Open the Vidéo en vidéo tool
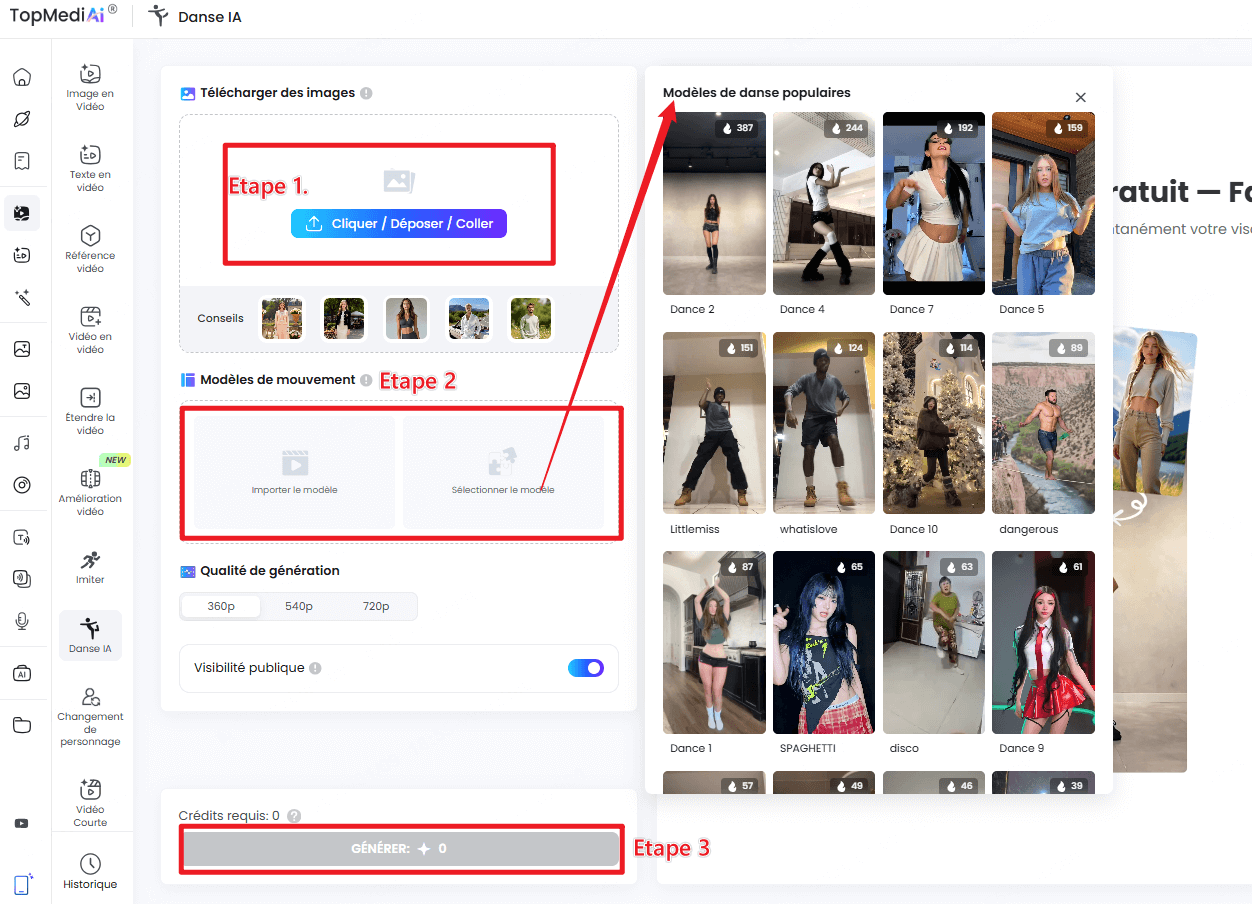 91,330
